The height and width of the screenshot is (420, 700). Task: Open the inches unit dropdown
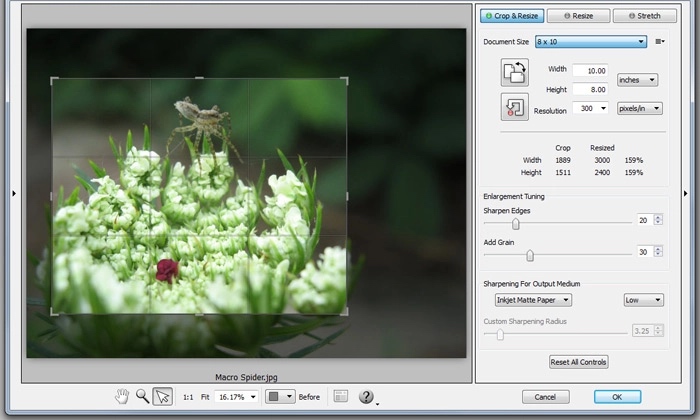tap(637, 80)
